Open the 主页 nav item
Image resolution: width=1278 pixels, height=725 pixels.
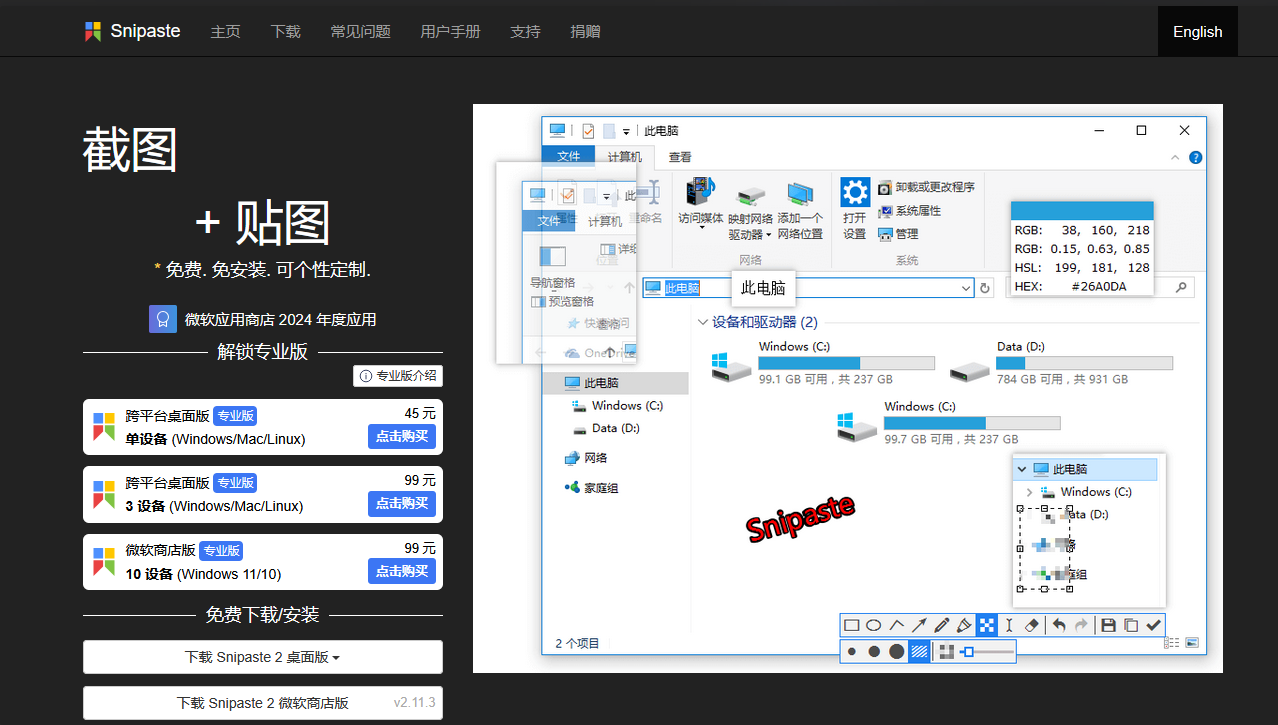[x=225, y=31]
